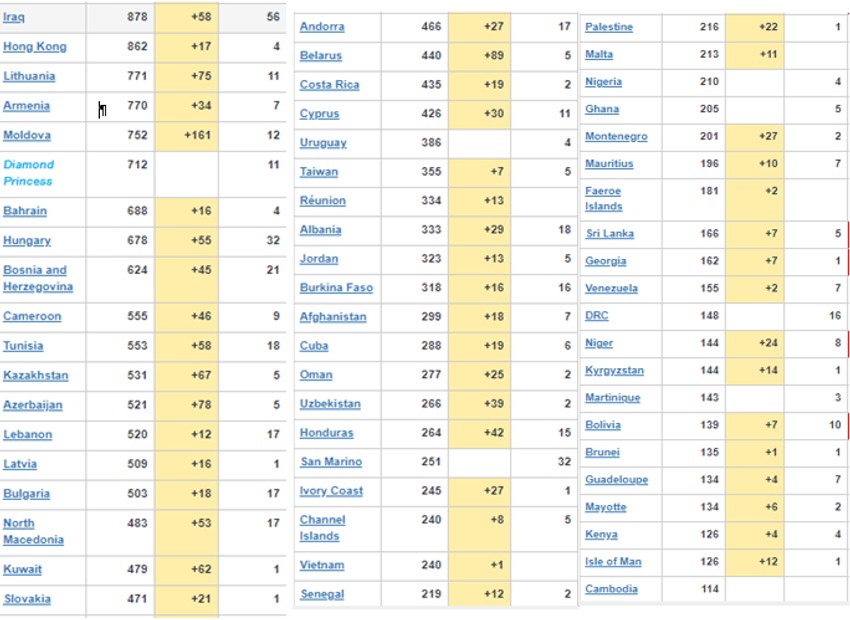The width and height of the screenshot is (850, 620).
Task: Select the Bosnia and Herzegovina link
Action: [x=37, y=278]
